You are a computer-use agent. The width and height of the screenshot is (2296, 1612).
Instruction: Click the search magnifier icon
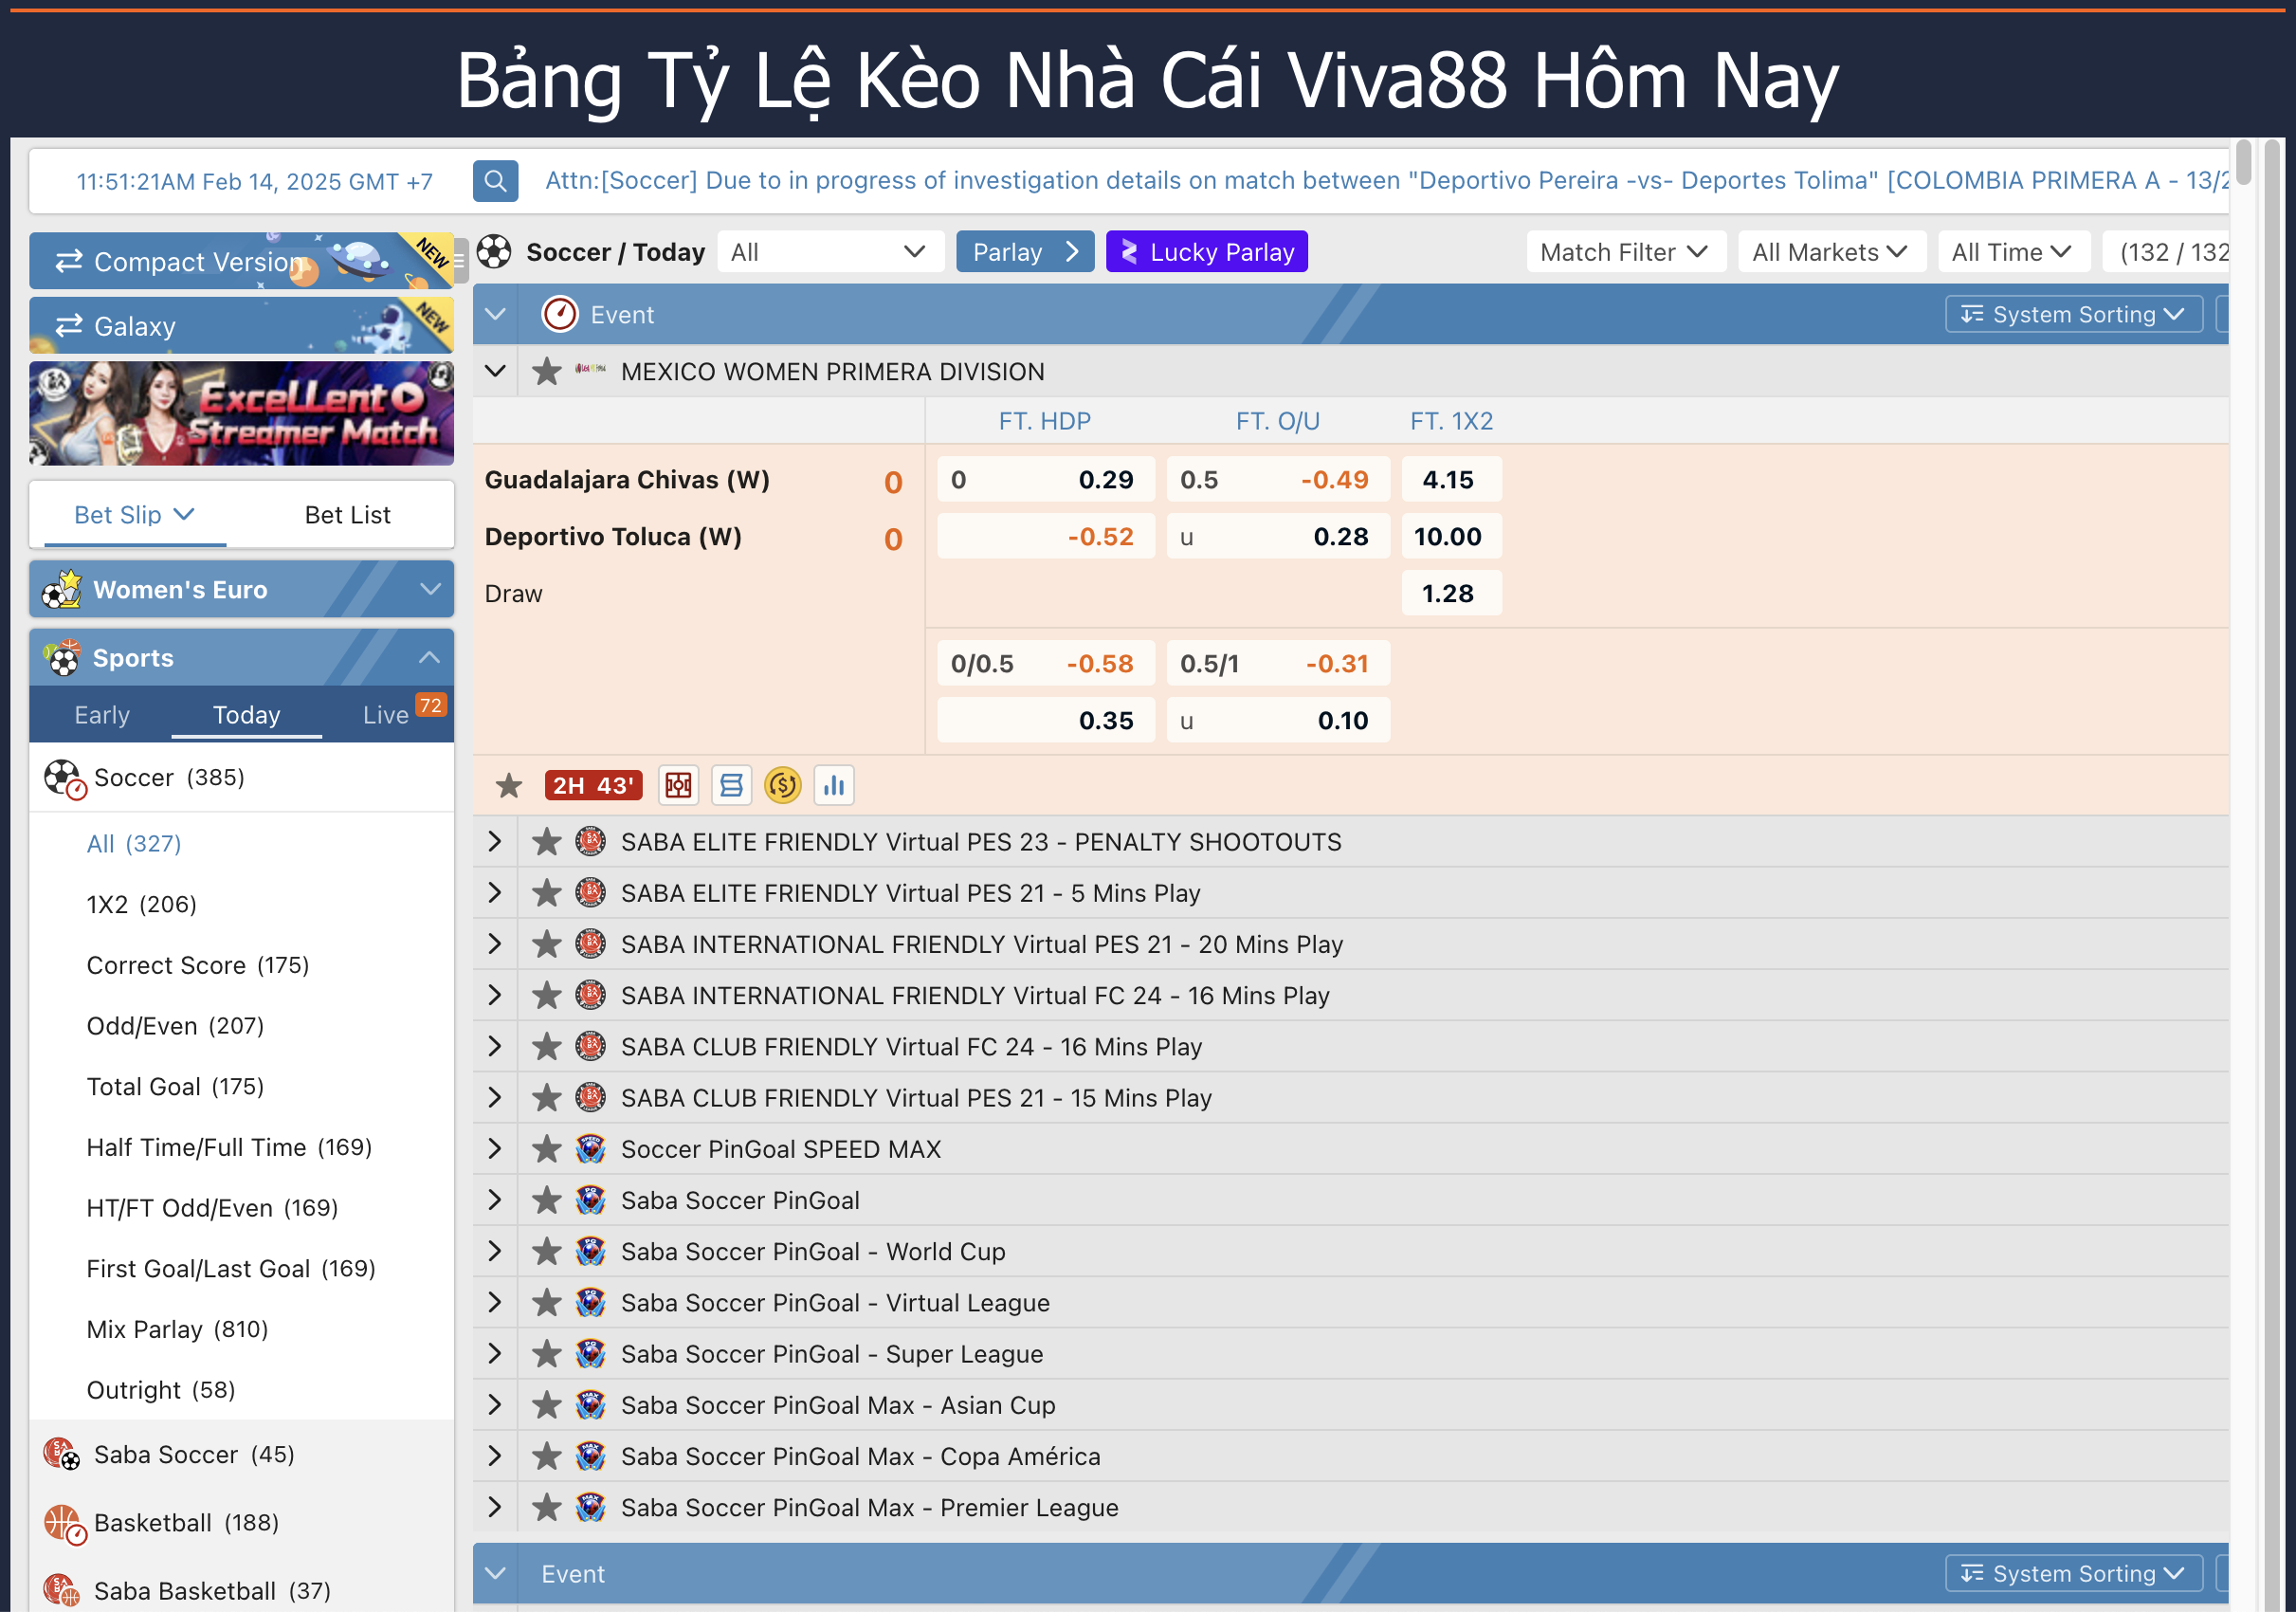pos(495,181)
